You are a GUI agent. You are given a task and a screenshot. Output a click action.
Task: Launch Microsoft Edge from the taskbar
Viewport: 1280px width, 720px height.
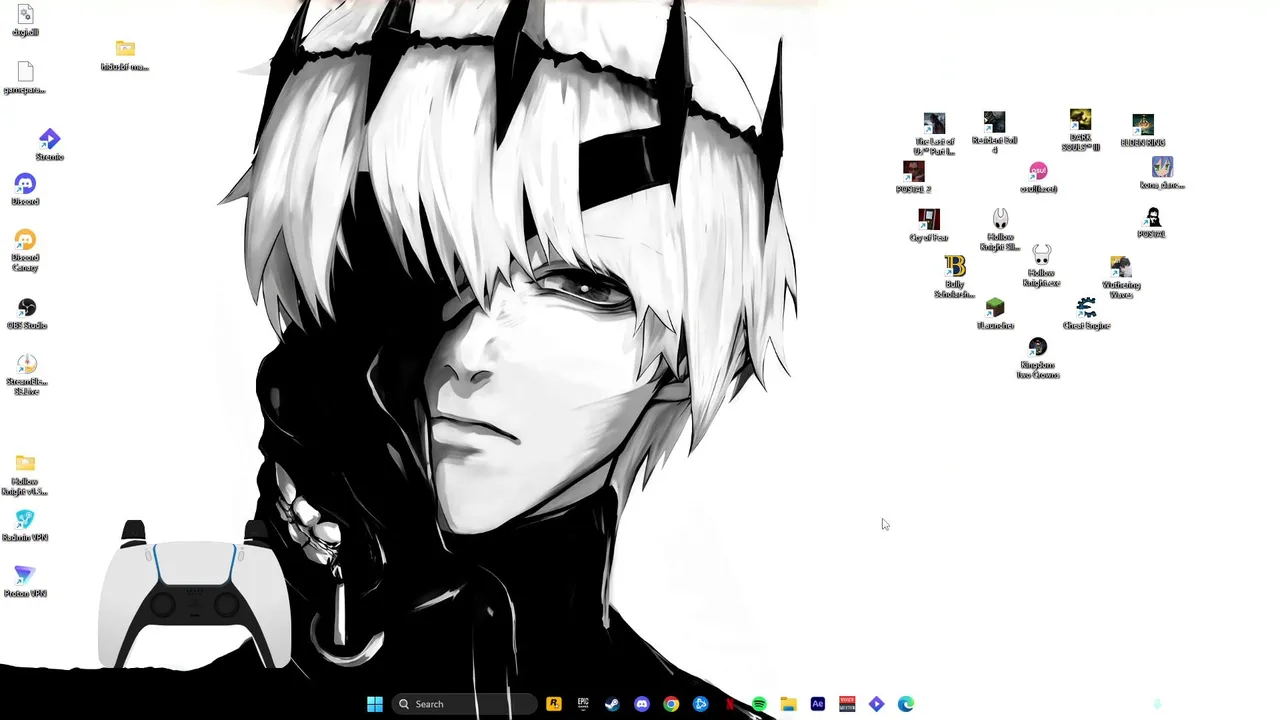(906, 704)
